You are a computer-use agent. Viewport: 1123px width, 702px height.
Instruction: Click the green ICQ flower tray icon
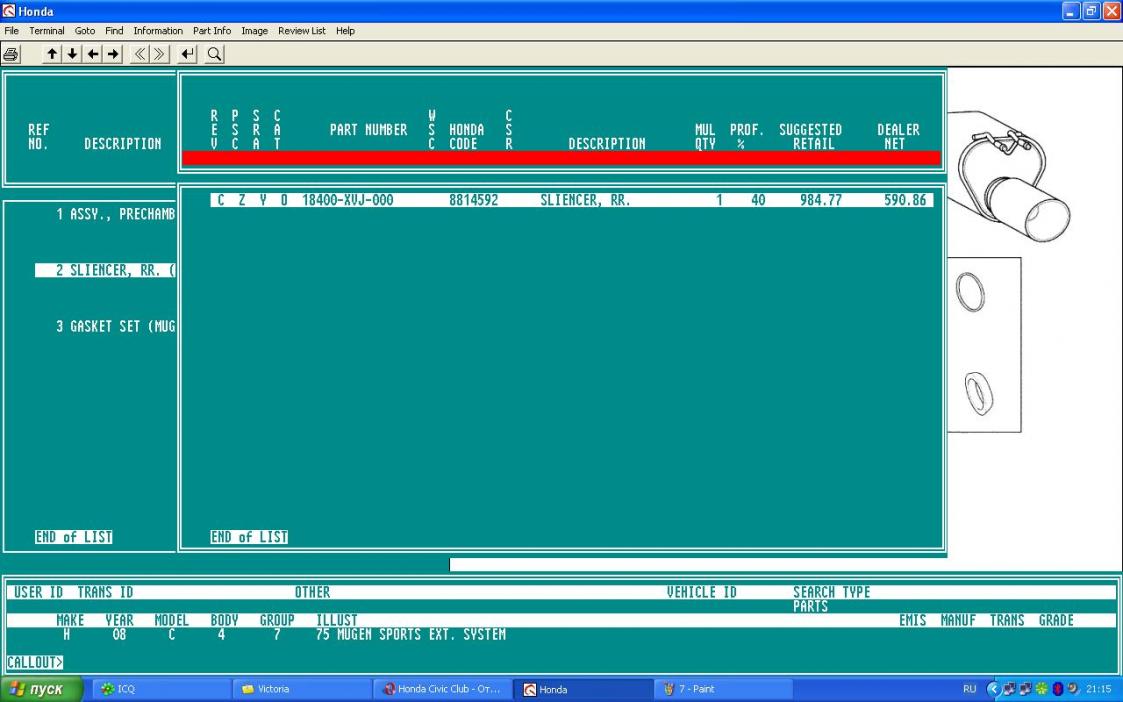(x=1041, y=689)
